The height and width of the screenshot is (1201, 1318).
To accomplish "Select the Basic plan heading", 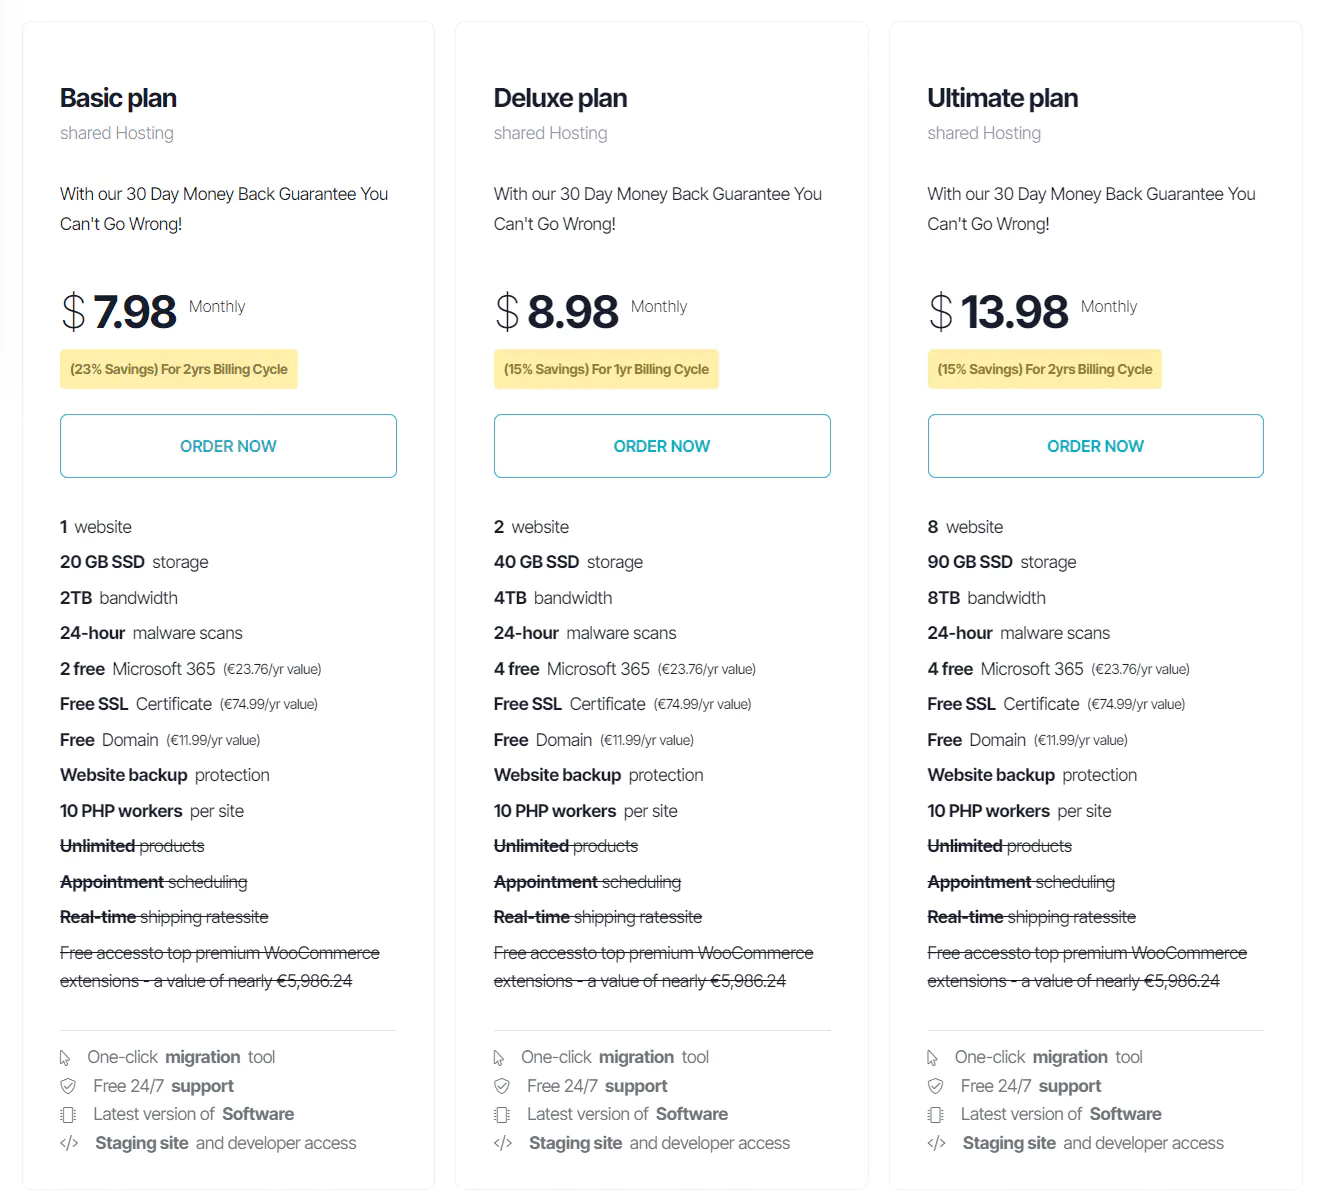I will point(118,98).
